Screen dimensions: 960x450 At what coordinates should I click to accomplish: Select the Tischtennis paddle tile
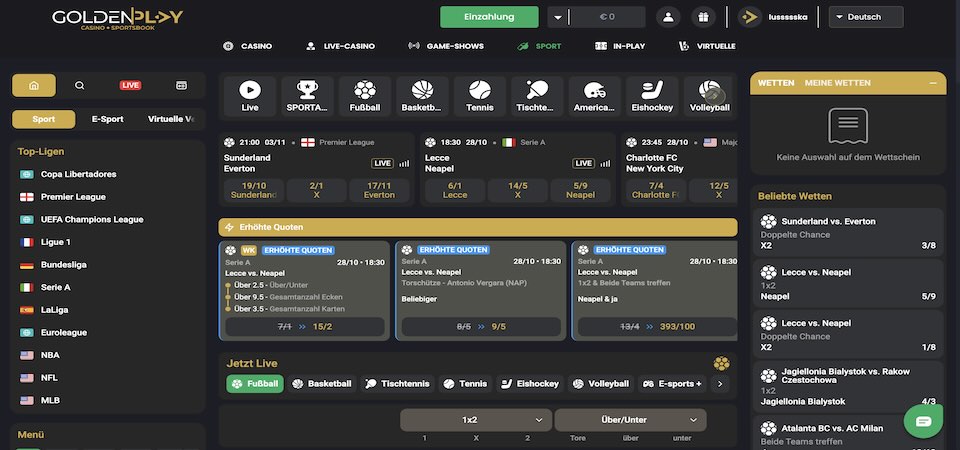[x=537, y=96]
